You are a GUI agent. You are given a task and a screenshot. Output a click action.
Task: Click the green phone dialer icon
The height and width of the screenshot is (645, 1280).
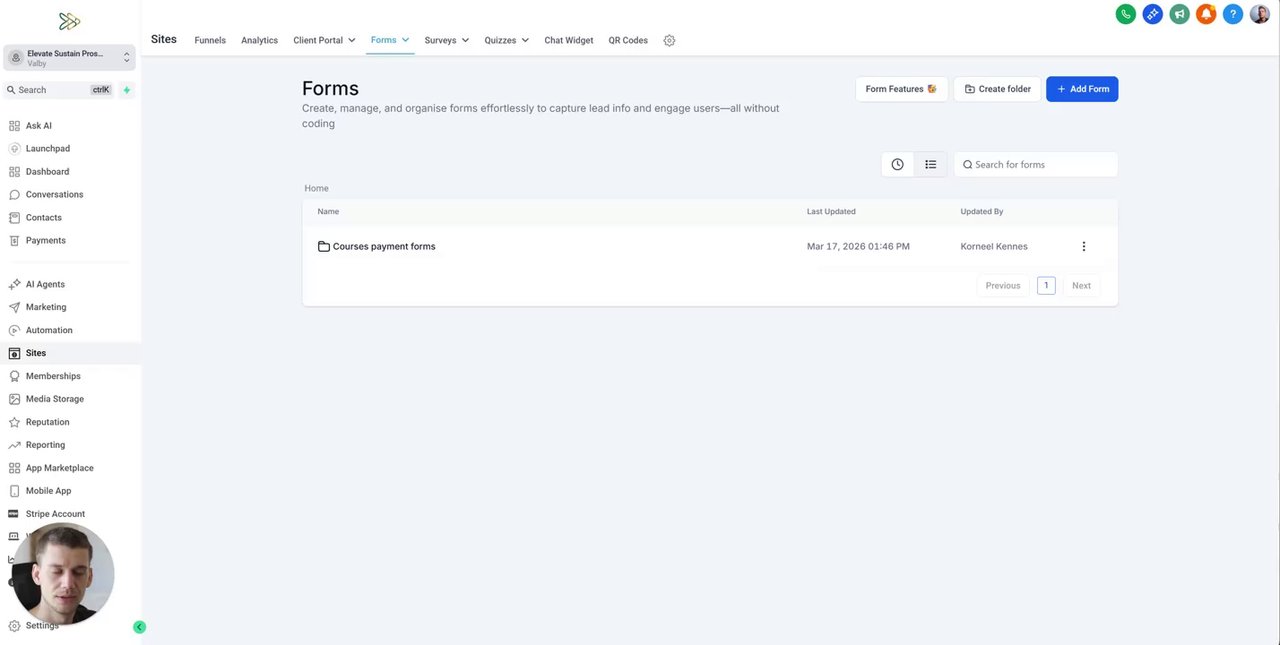[x=1126, y=14]
